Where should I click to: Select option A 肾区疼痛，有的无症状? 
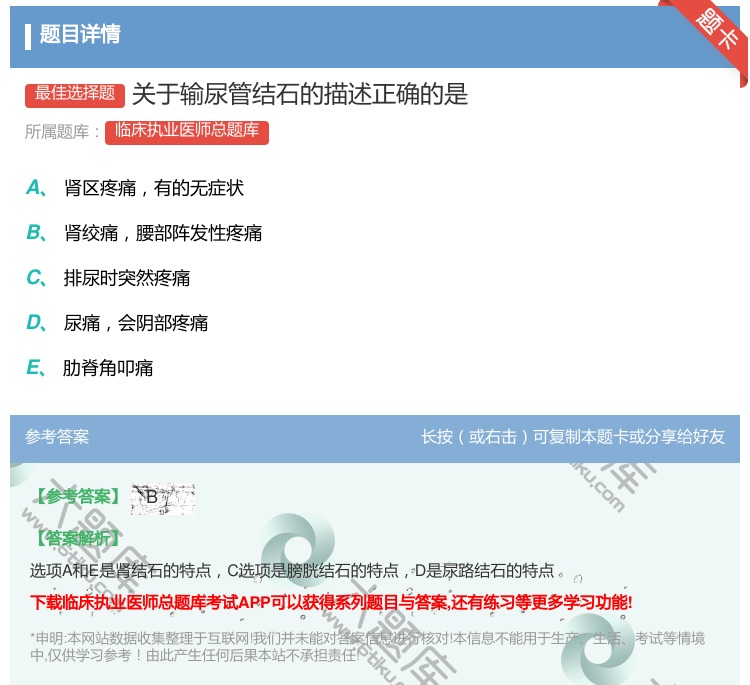[135, 188]
